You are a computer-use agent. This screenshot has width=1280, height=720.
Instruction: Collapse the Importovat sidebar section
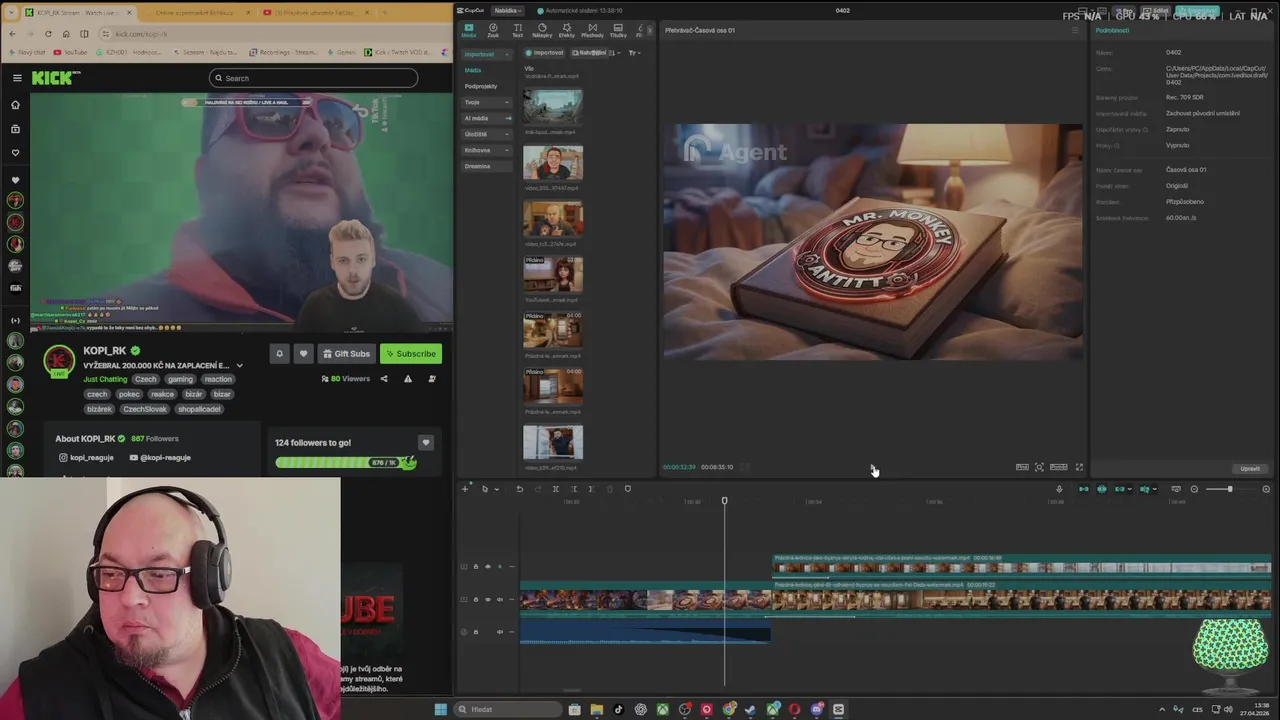tap(486, 53)
